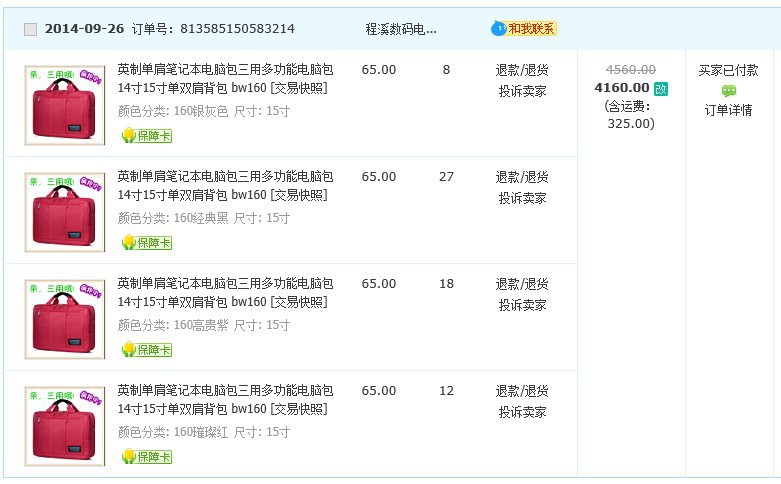Click quantity 18 in 160高贵紫 row
This screenshot has height=484, width=781.
446,284
